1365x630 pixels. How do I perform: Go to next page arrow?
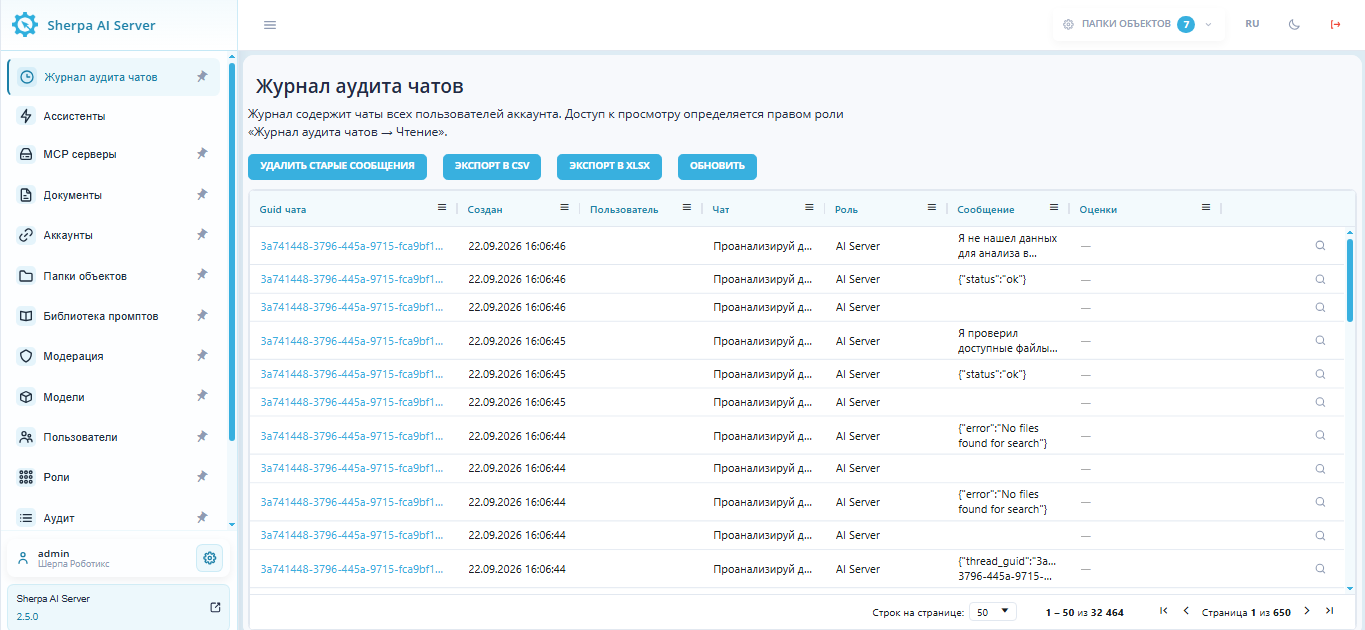tap(1306, 611)
